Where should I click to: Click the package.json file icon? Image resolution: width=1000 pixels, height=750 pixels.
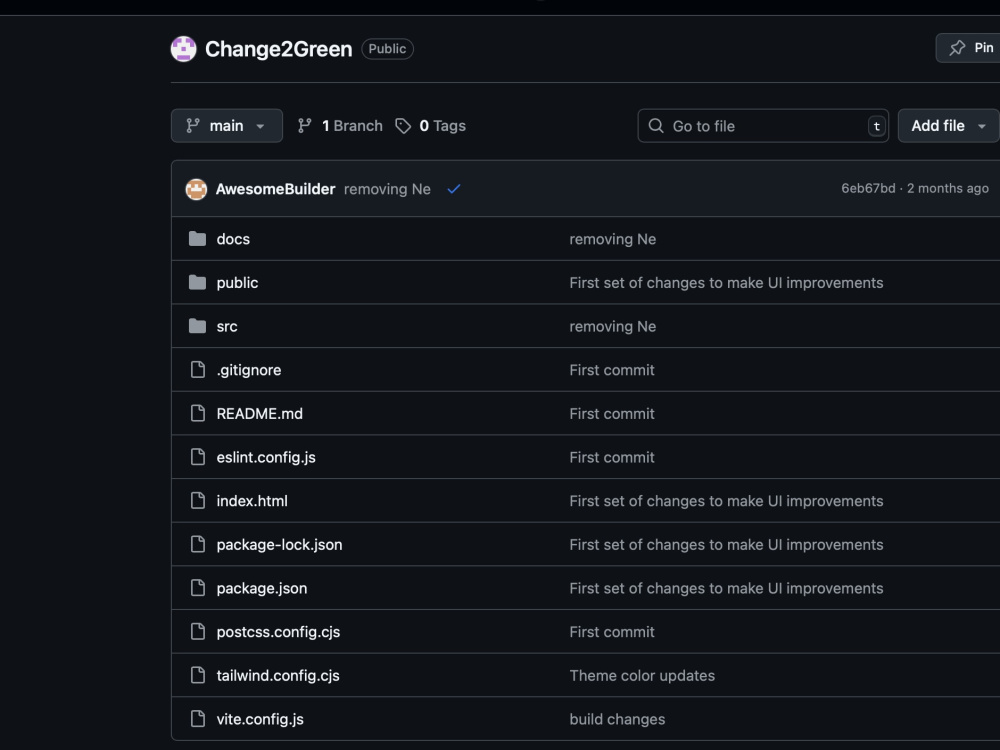[198, 587]
